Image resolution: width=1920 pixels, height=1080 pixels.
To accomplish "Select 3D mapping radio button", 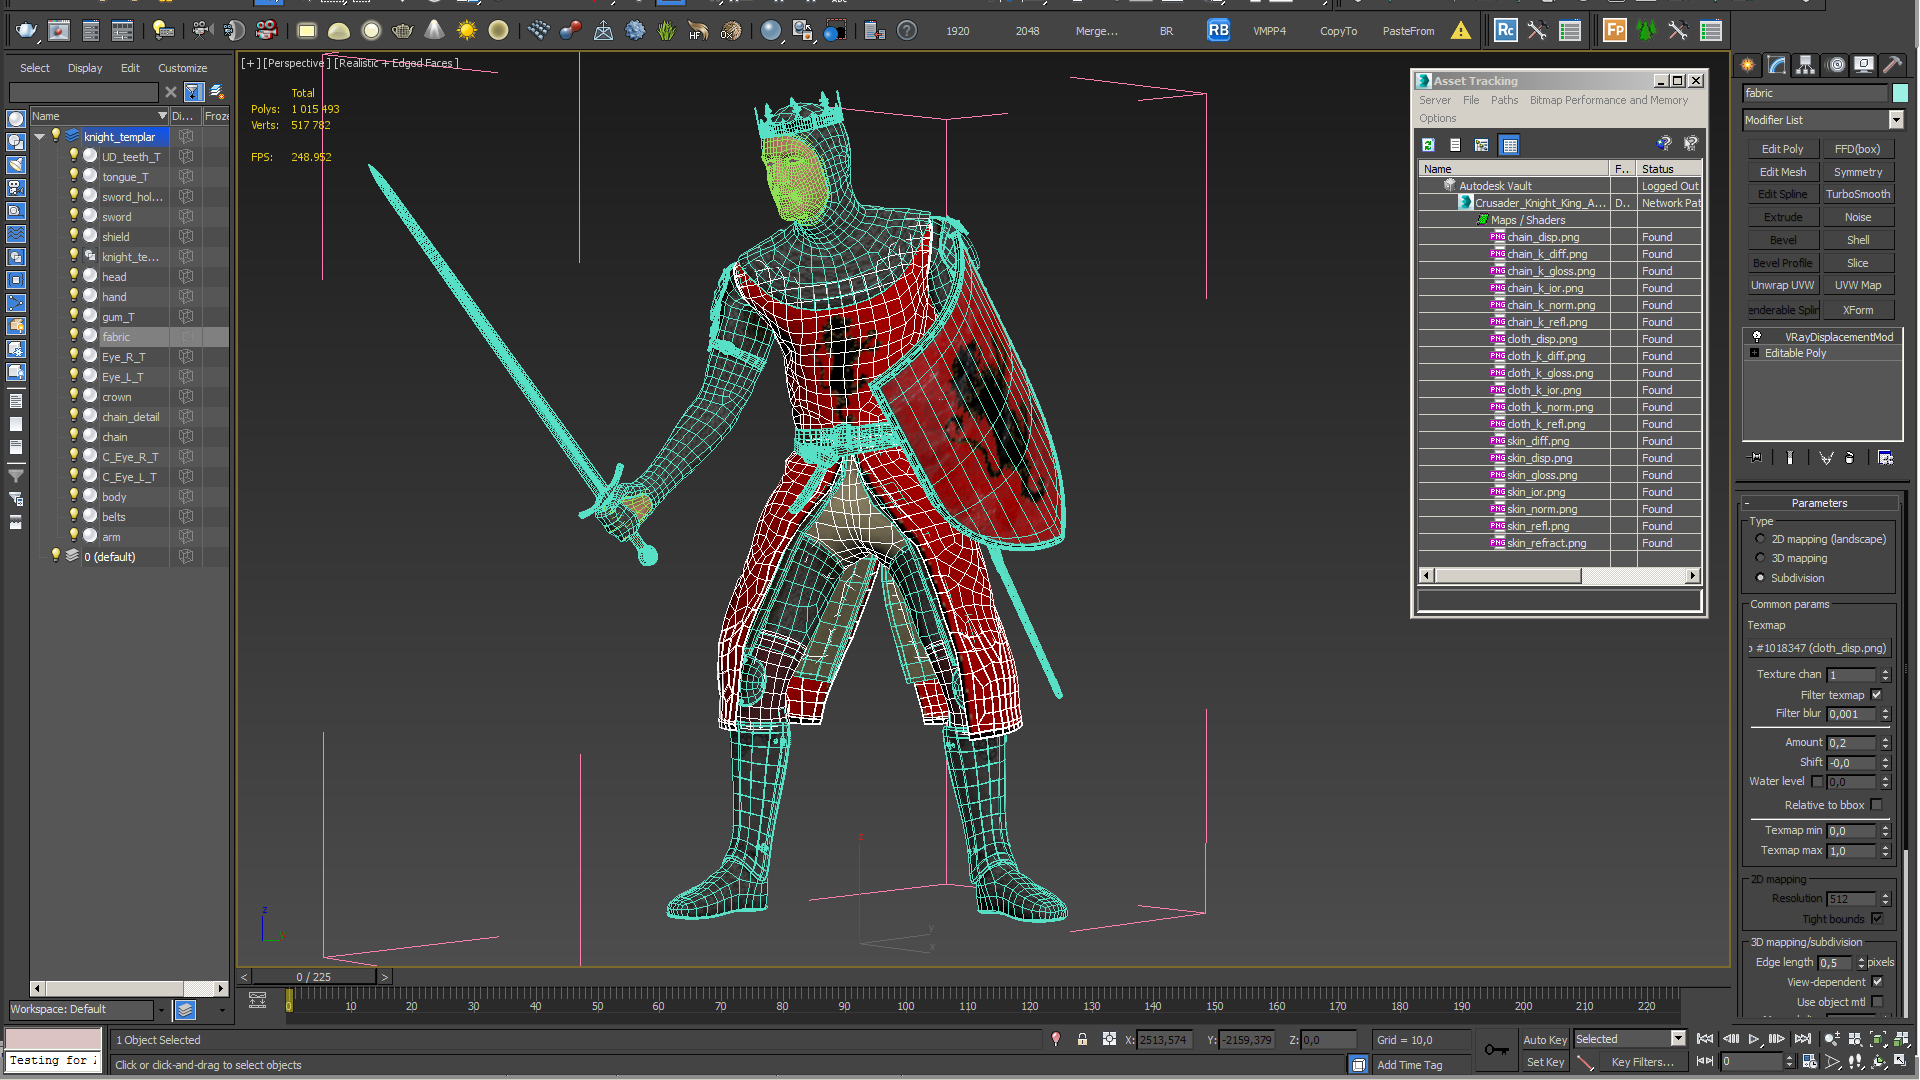I will pos(1760,558).
